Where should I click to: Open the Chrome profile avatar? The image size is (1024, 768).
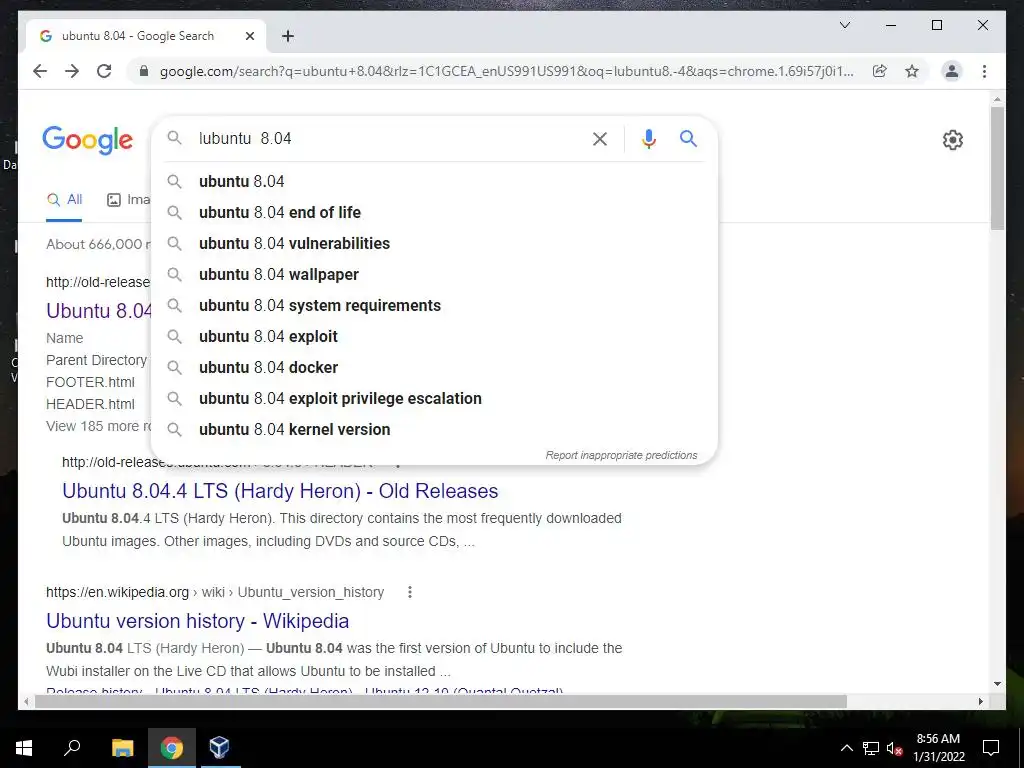point(952,71)
